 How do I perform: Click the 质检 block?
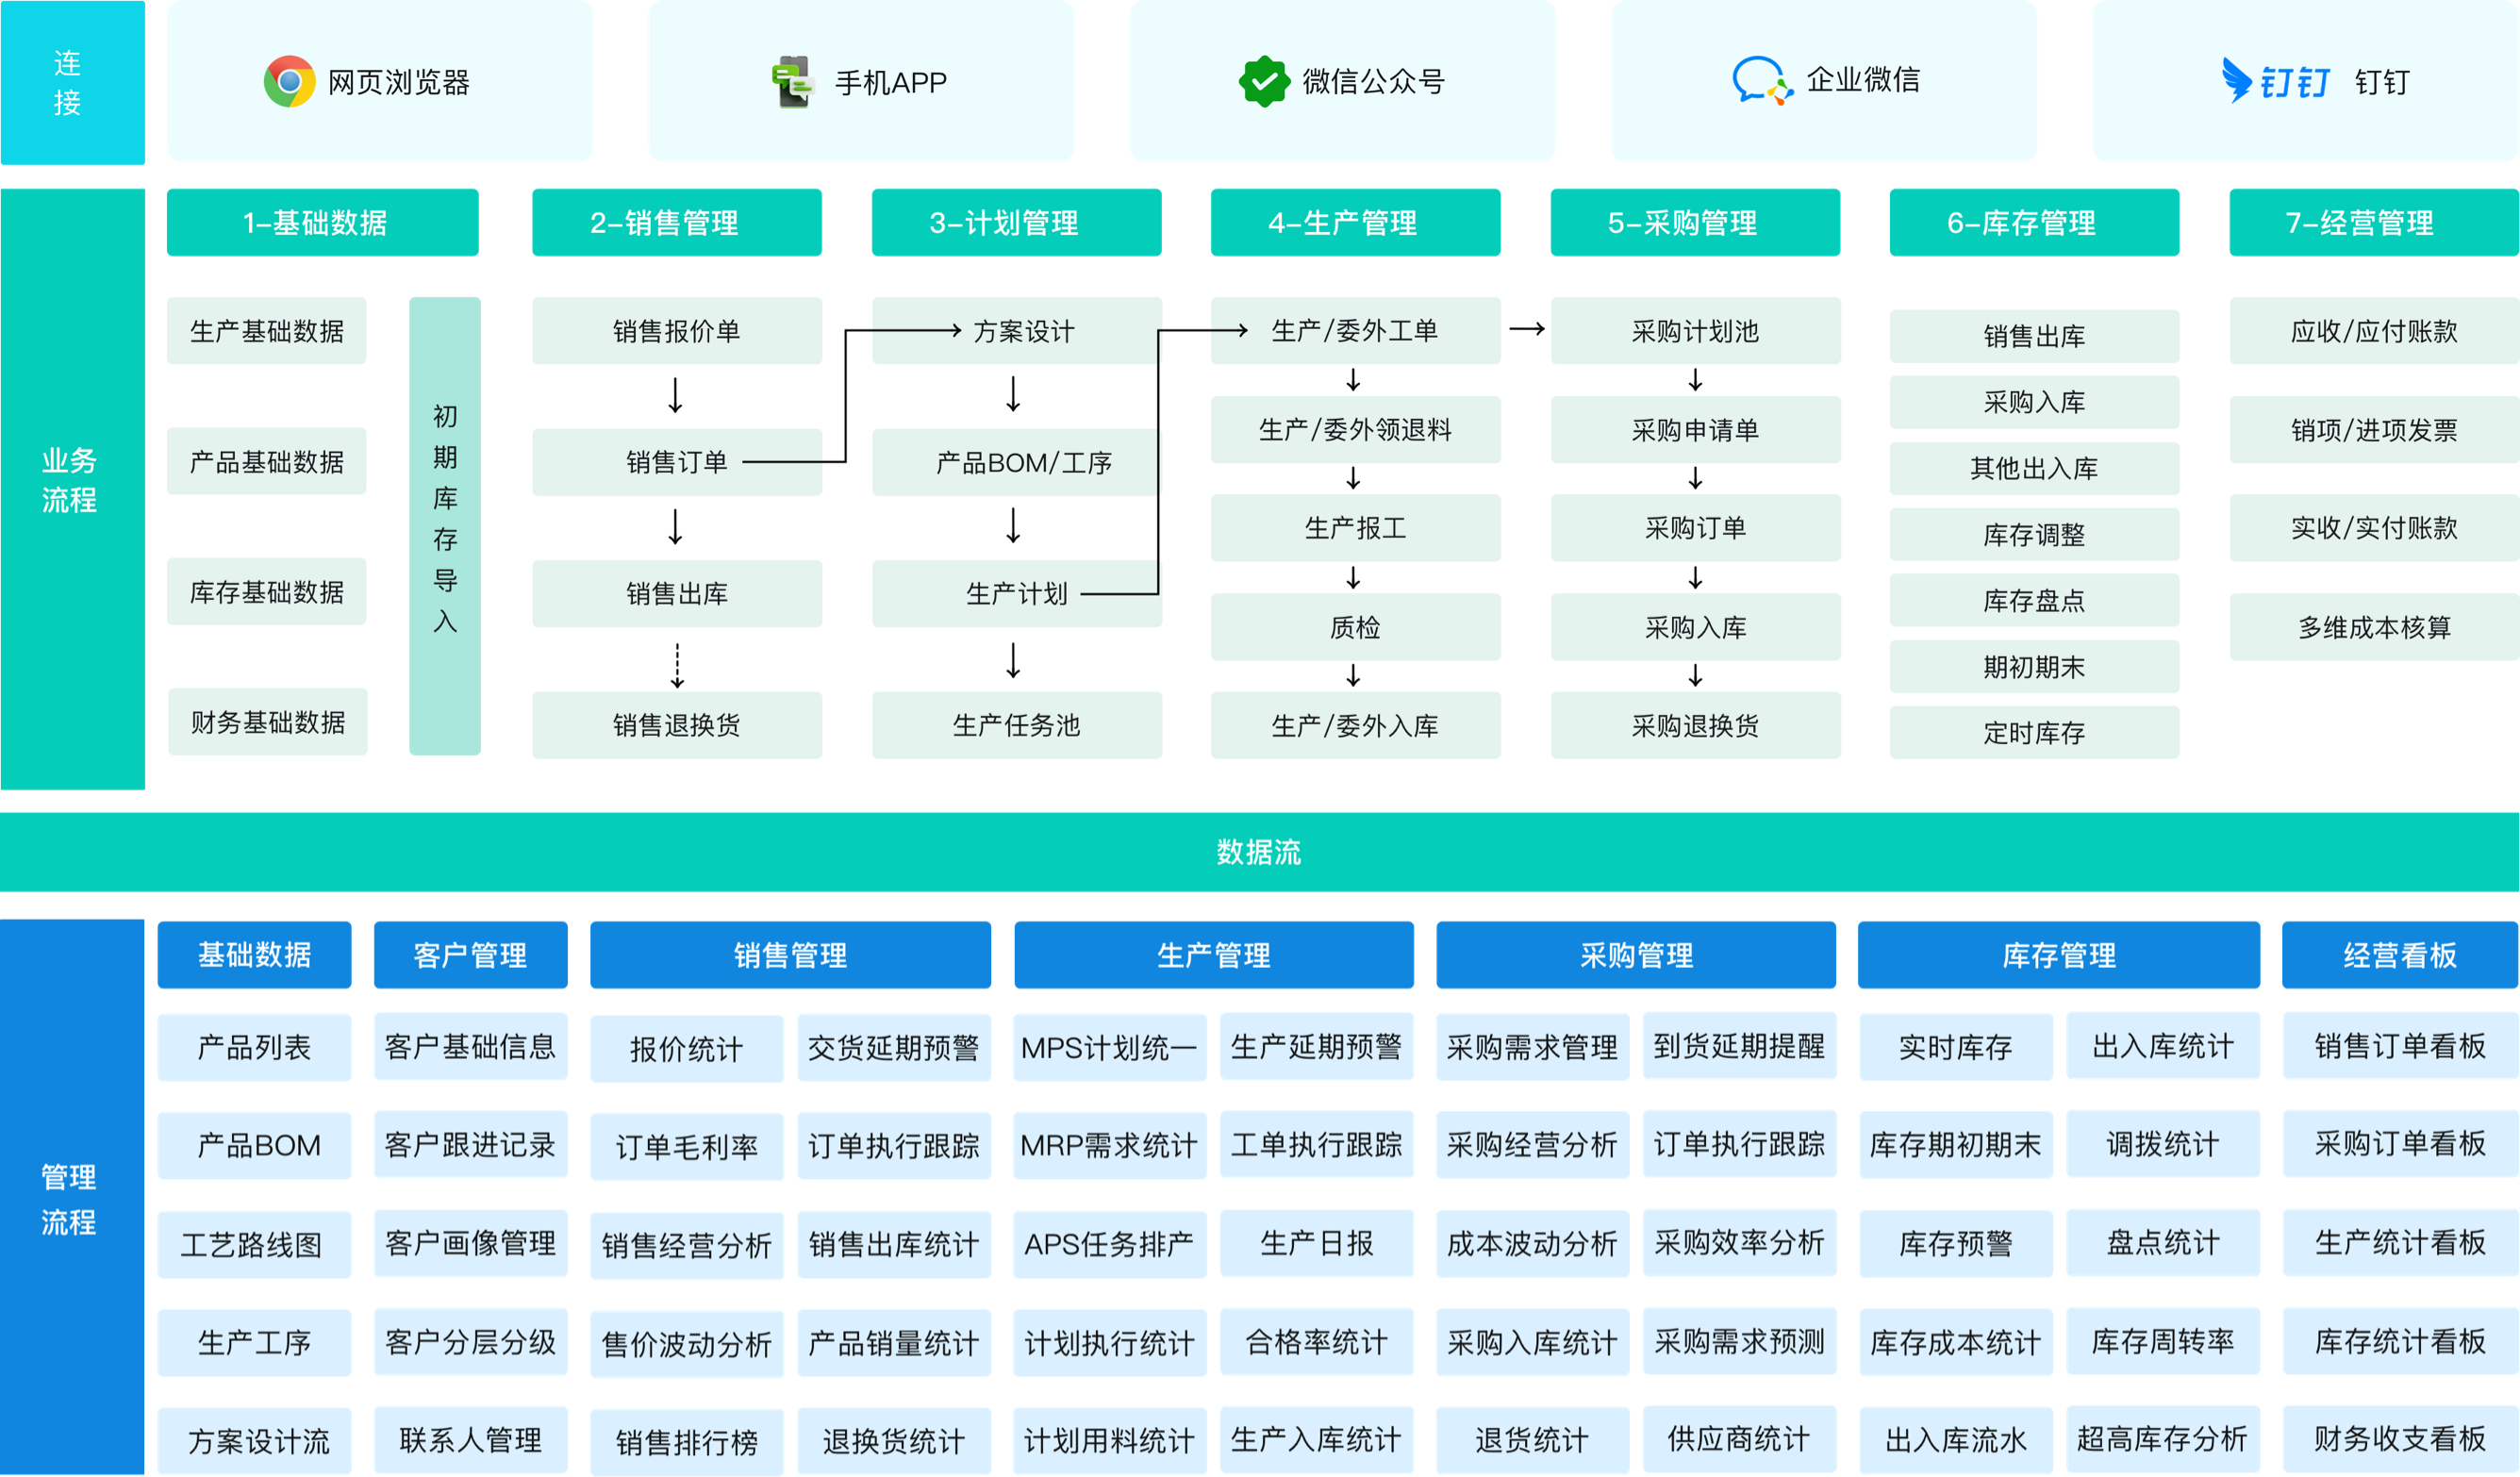[x=1355, y=627]
